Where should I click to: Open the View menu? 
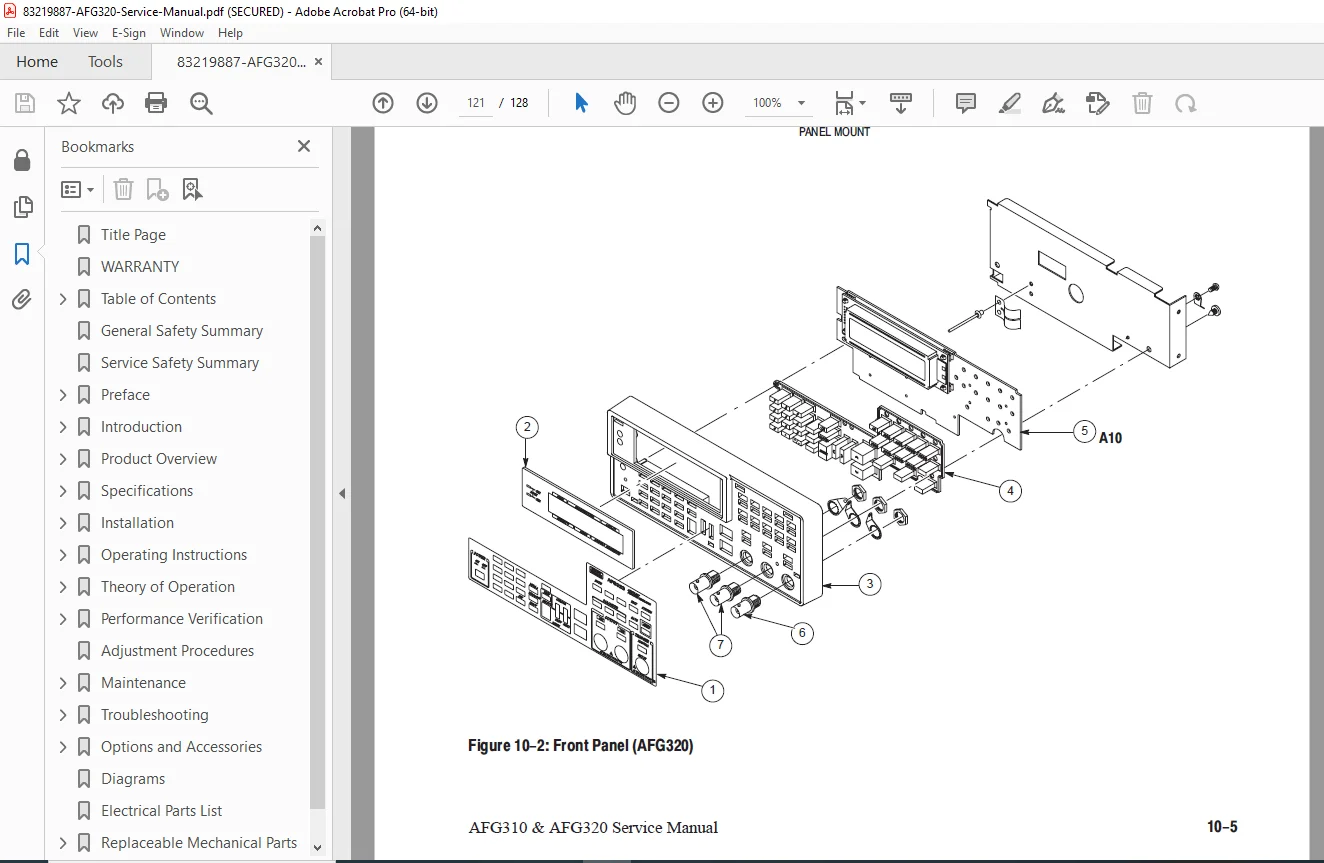pos(86,33)
